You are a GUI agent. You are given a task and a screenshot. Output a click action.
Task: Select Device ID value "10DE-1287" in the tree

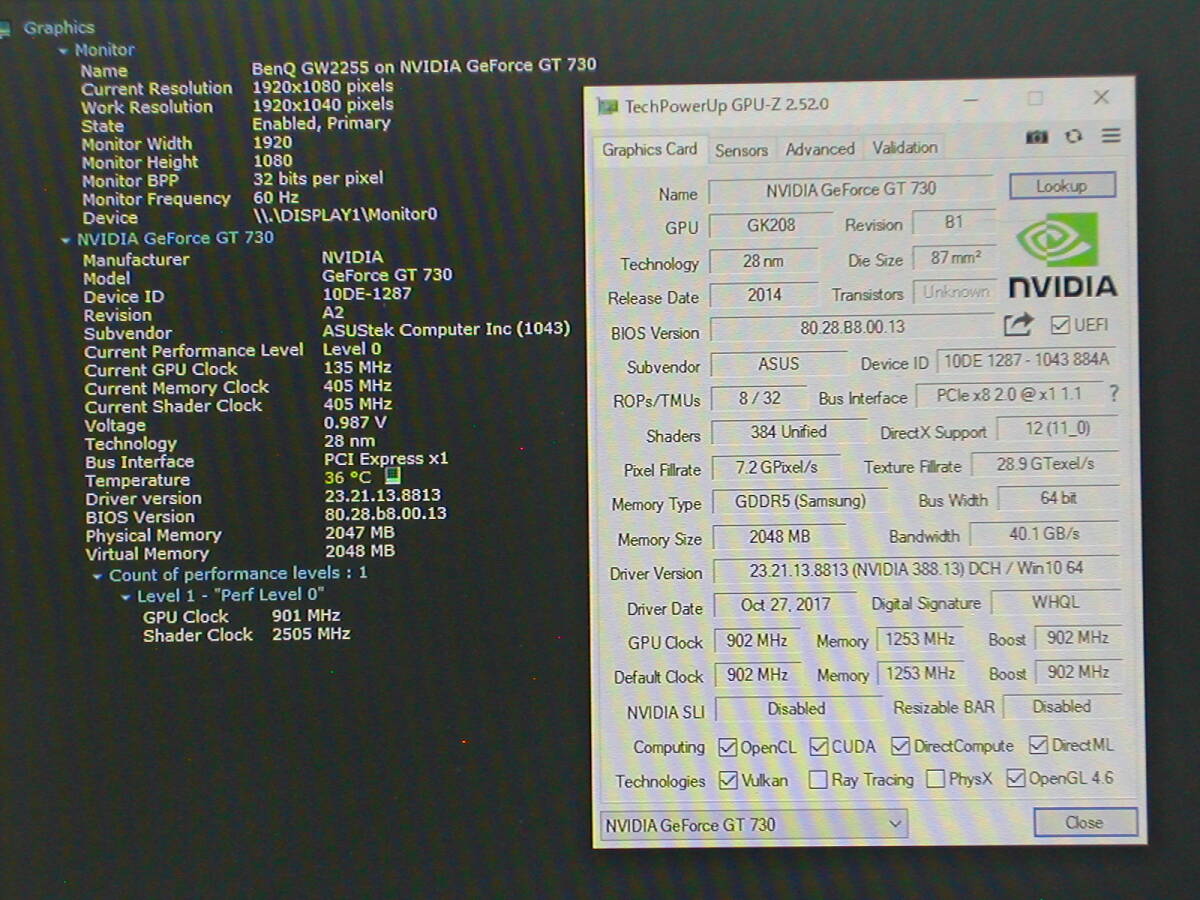click(367, 294)
